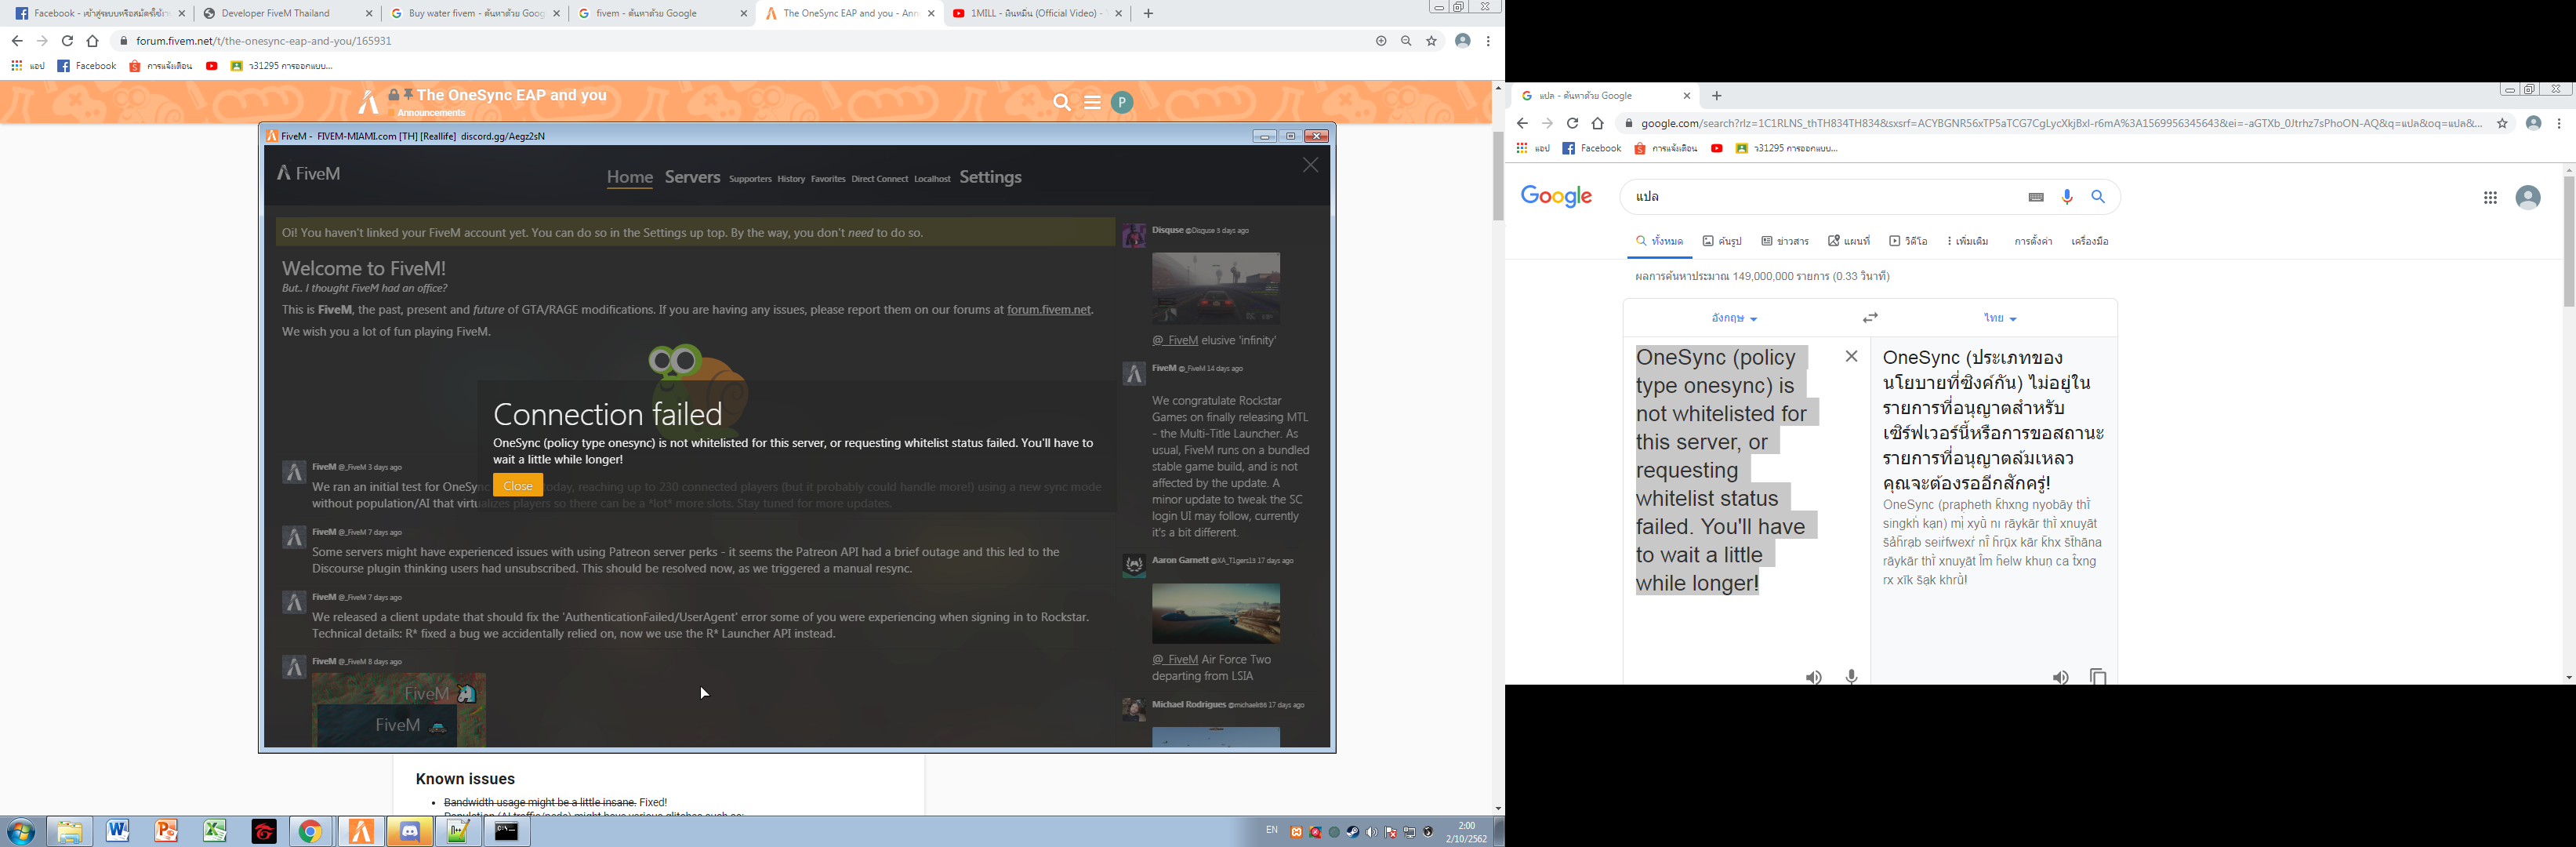
Task: Open FiveM Settings page
Action: (990, 177)
